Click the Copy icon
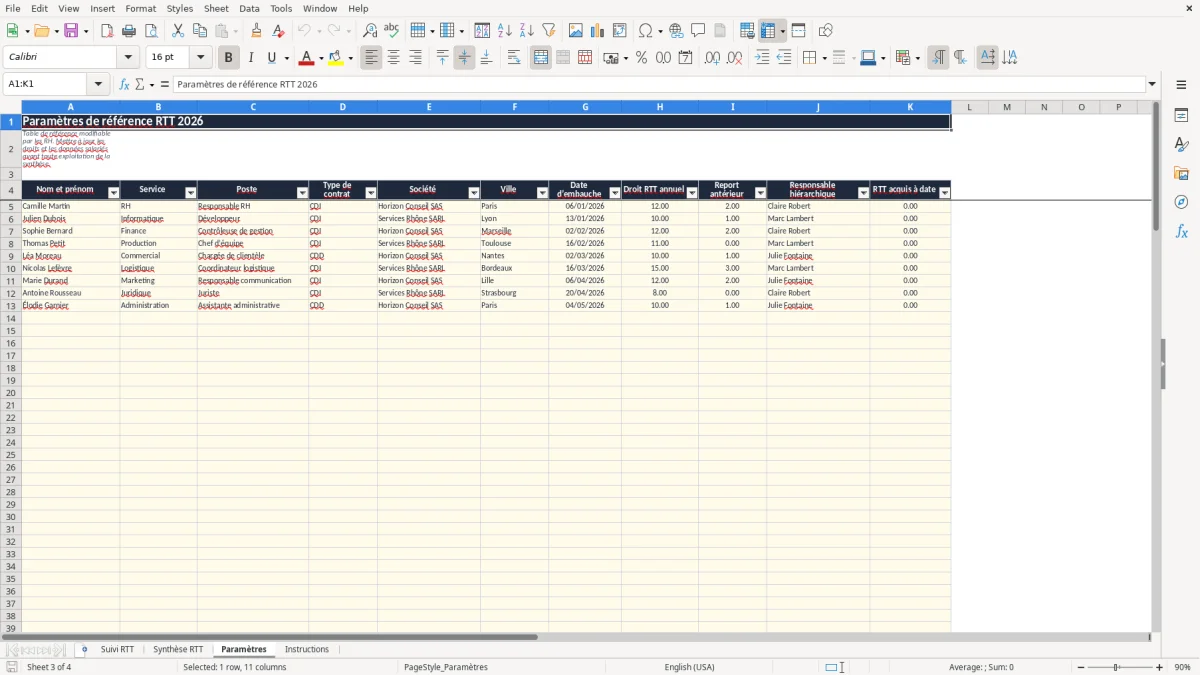 click(x=199, y=31)
